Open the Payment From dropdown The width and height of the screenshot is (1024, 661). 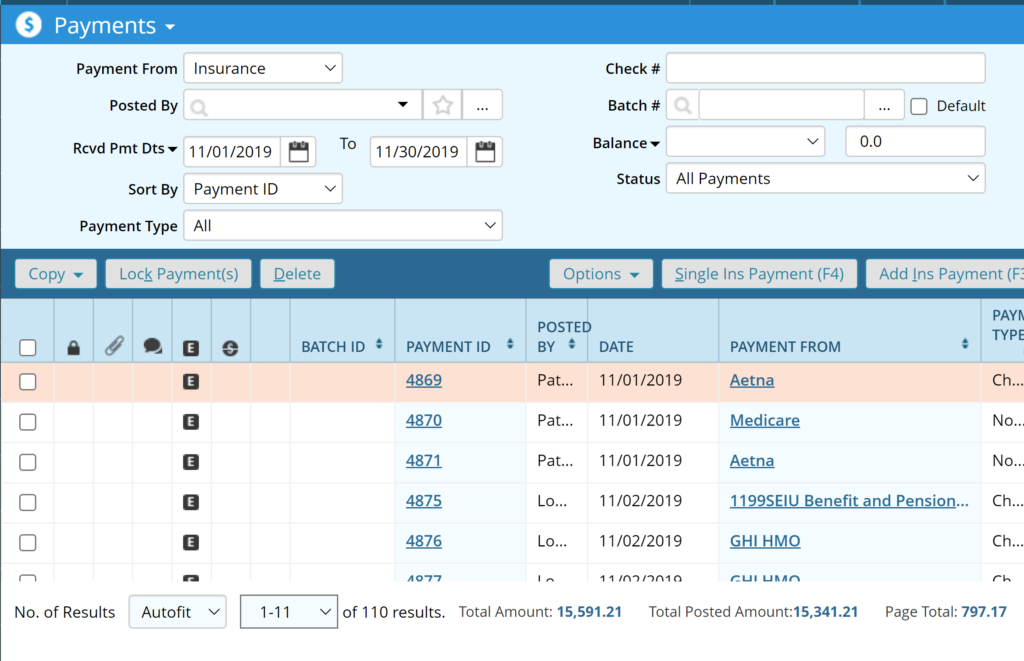tap(263, 69)
